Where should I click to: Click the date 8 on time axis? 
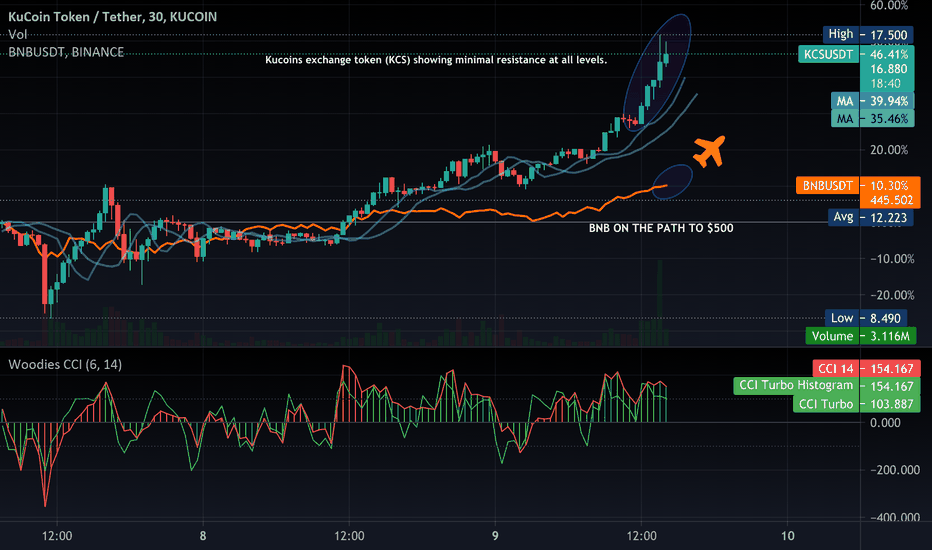coord(203,536)
